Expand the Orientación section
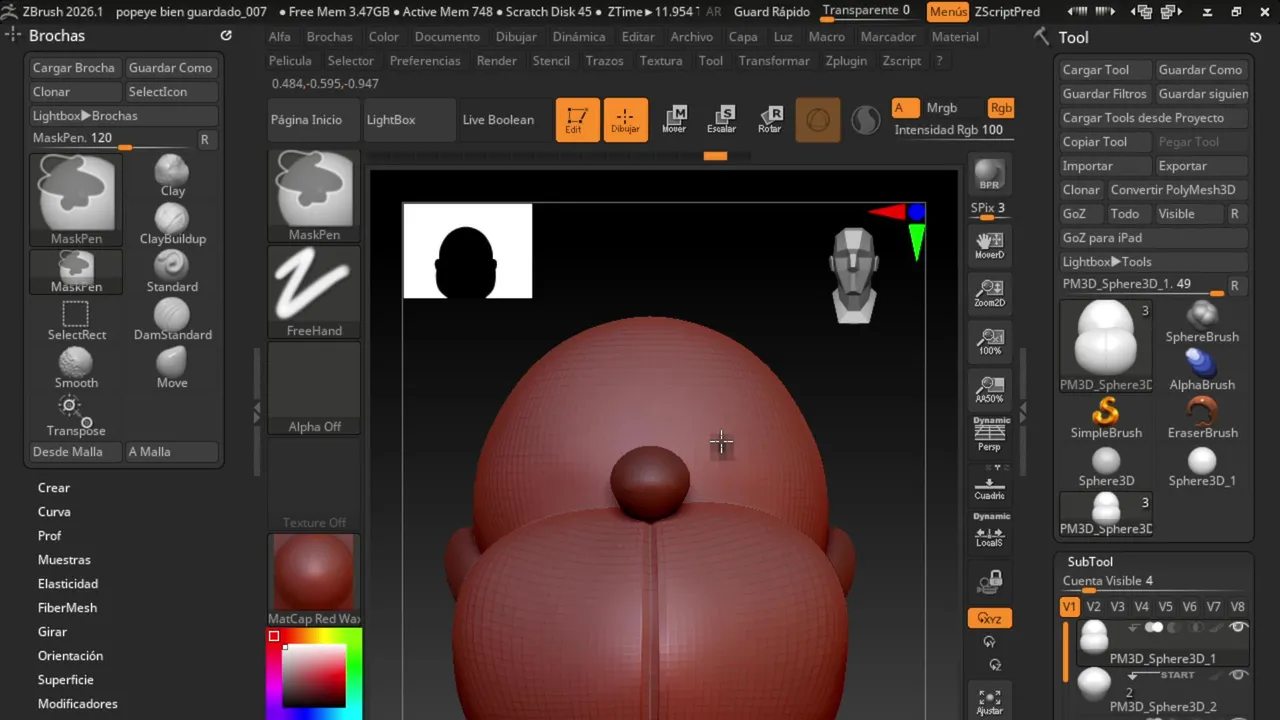This screenshot has height=720, width=1280. [x=70, y=656]
